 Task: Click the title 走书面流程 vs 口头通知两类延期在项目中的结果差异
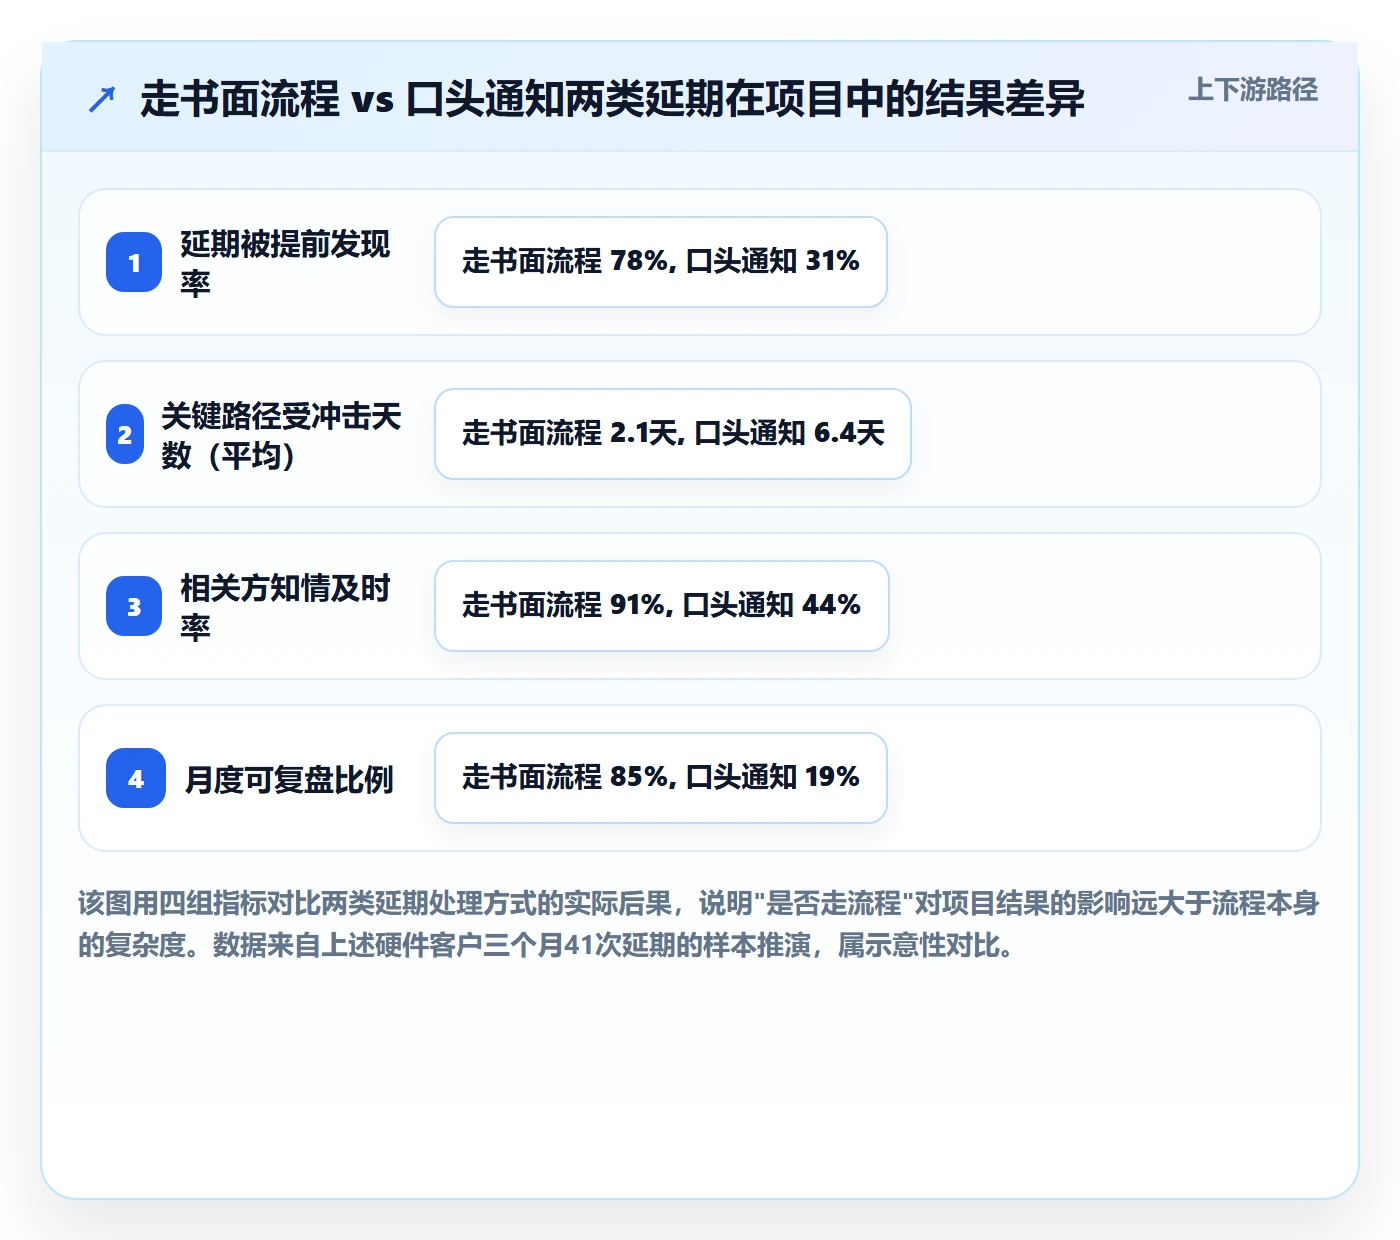tap(612, 99)
